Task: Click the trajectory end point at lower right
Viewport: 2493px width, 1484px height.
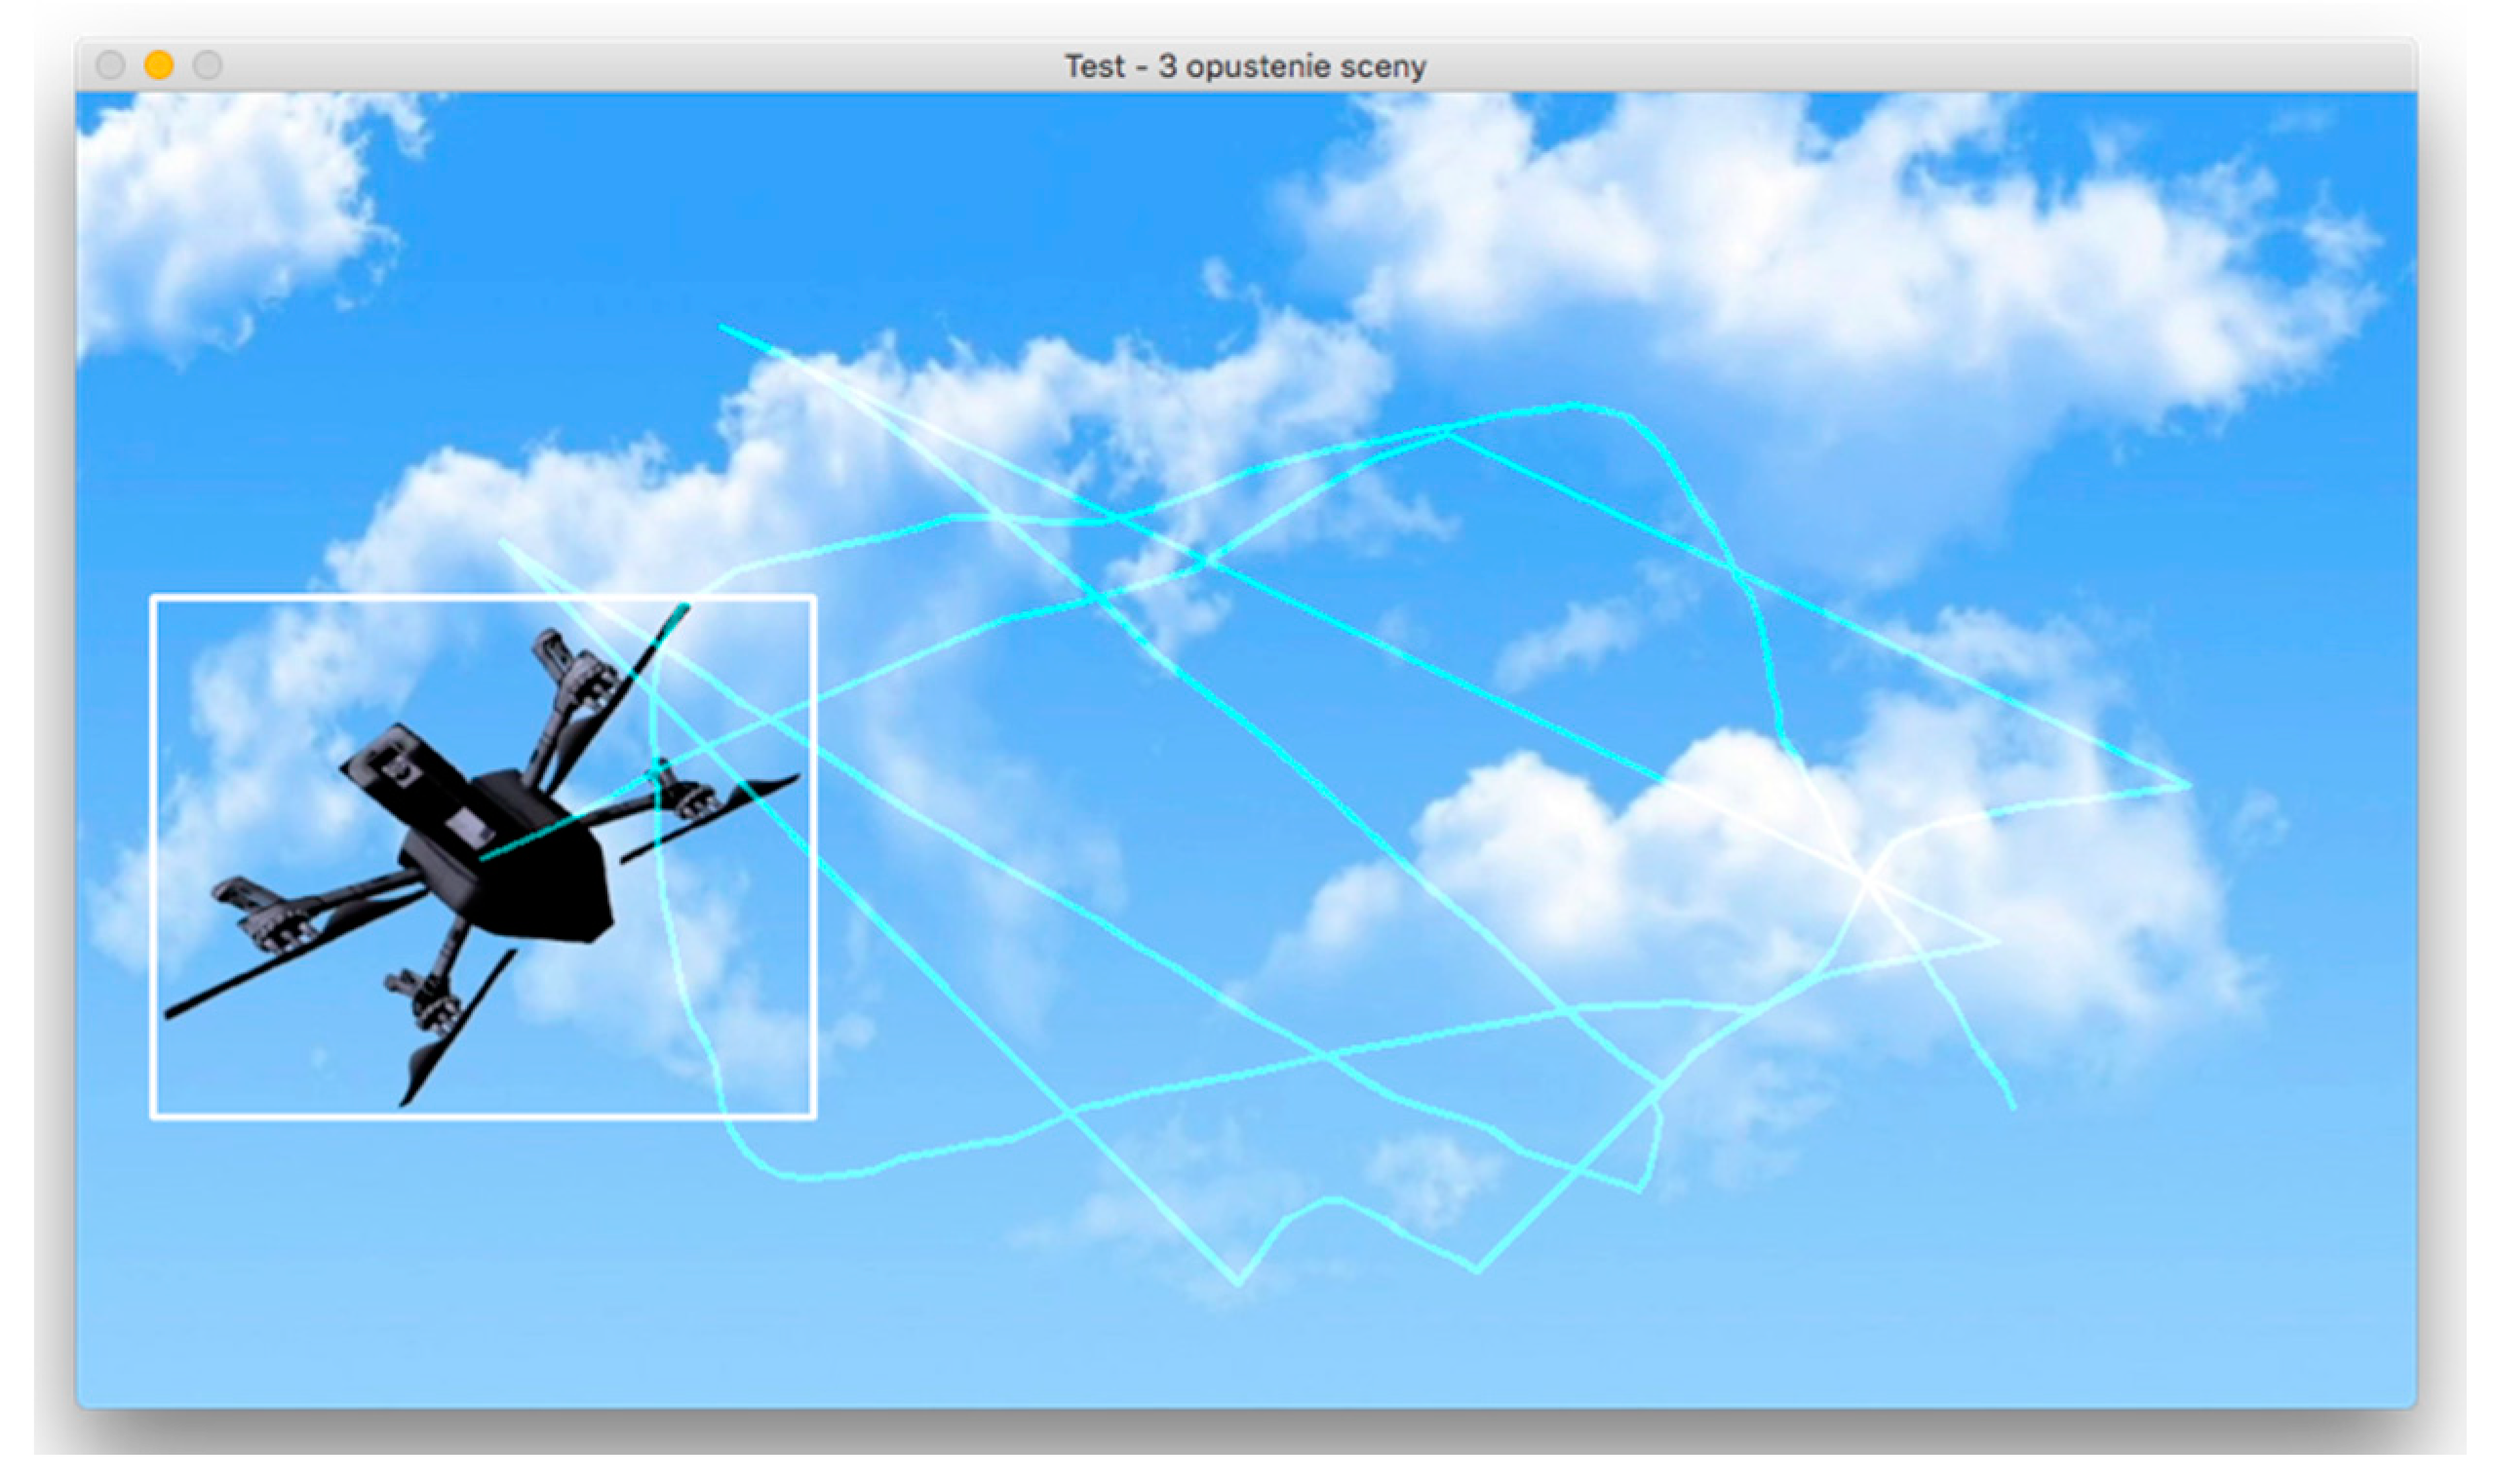Action: click(x=2013, y=1106)
